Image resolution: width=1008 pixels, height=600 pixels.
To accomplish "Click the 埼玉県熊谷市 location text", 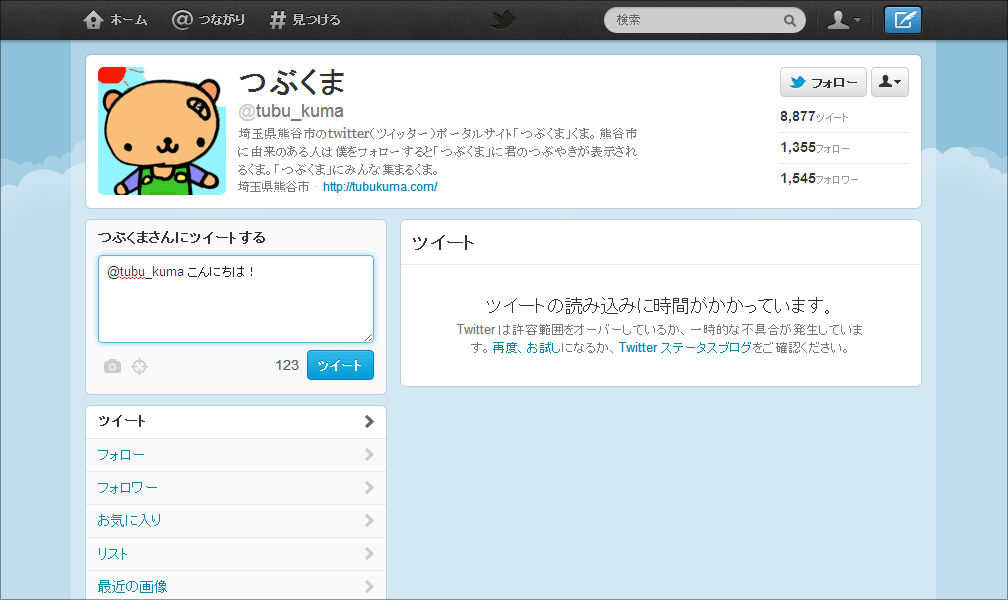I will [273, 186].
